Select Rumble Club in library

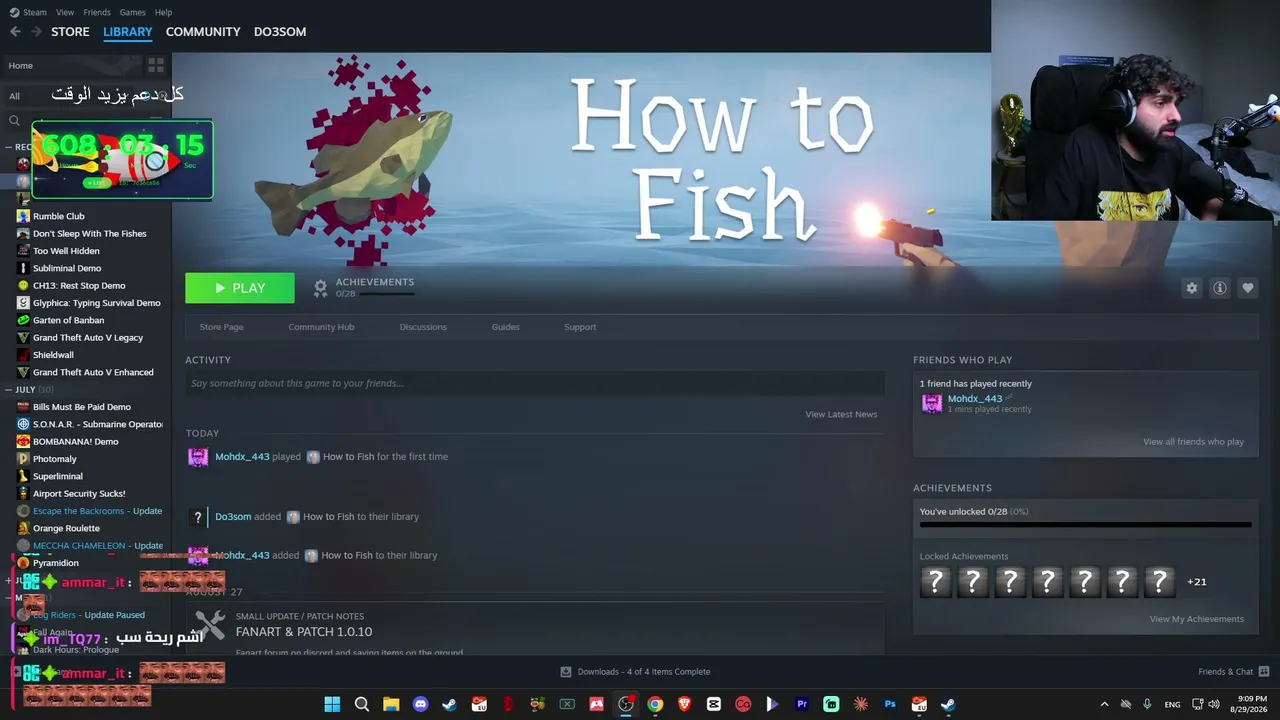coord(58,216)
